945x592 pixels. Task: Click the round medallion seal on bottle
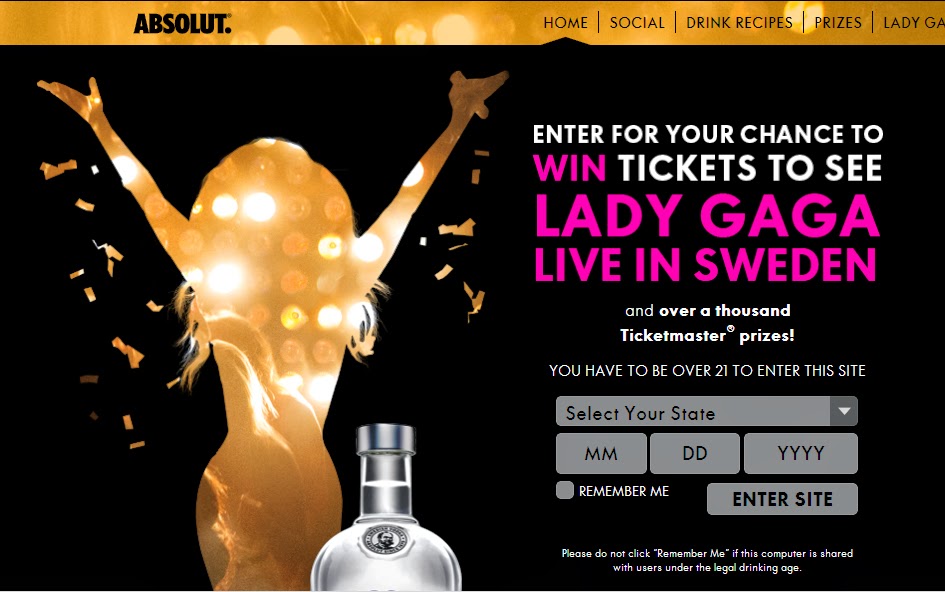[x=386, y=539]
